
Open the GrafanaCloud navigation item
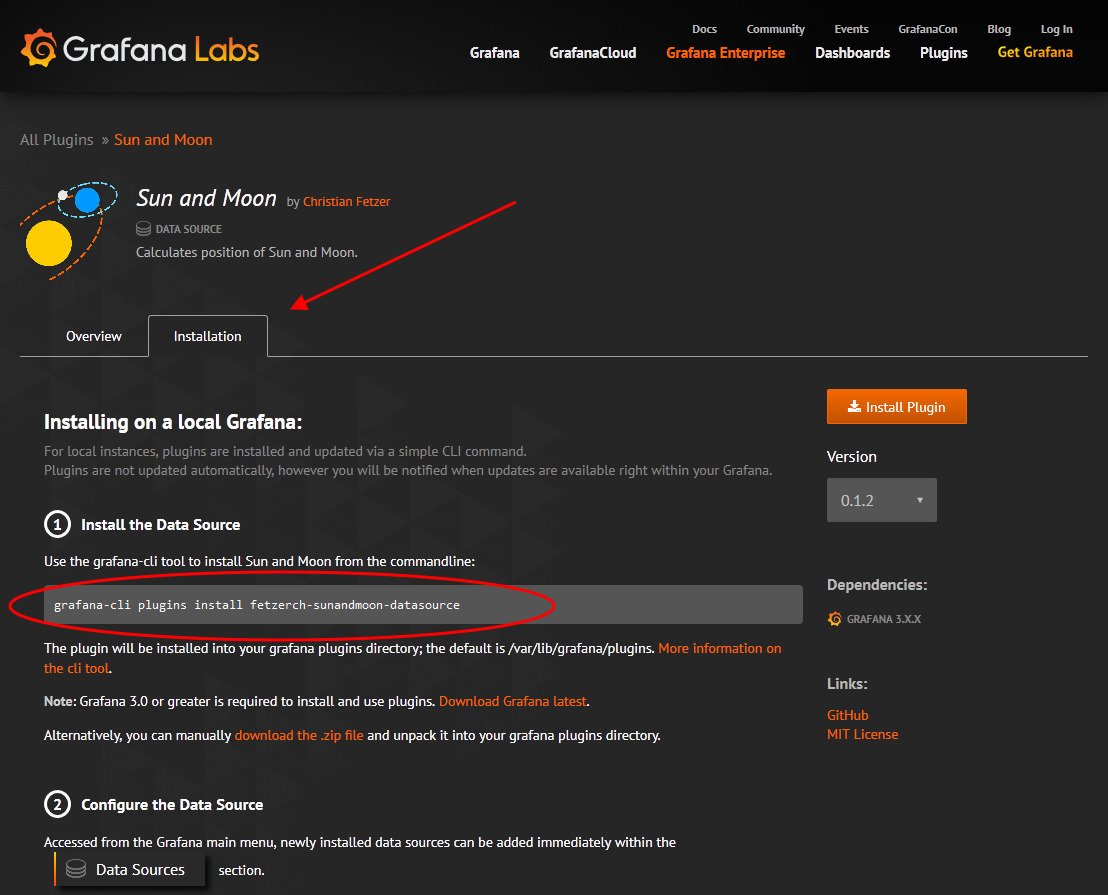(592, 53)
